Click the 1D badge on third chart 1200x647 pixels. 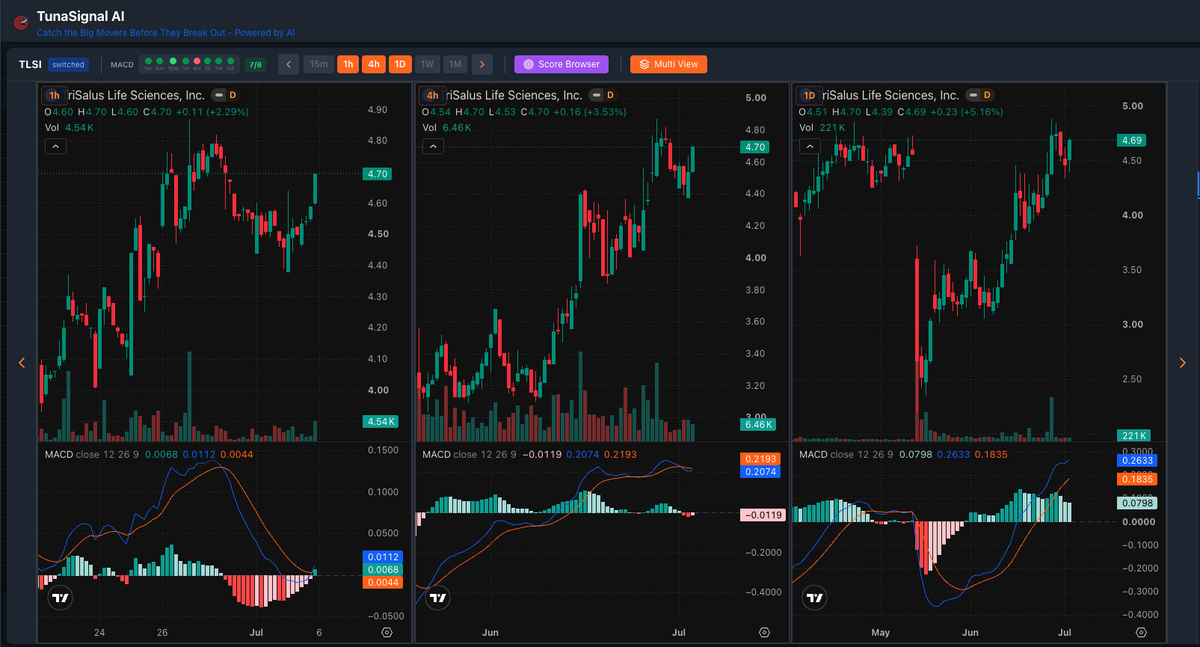[810, 95]
